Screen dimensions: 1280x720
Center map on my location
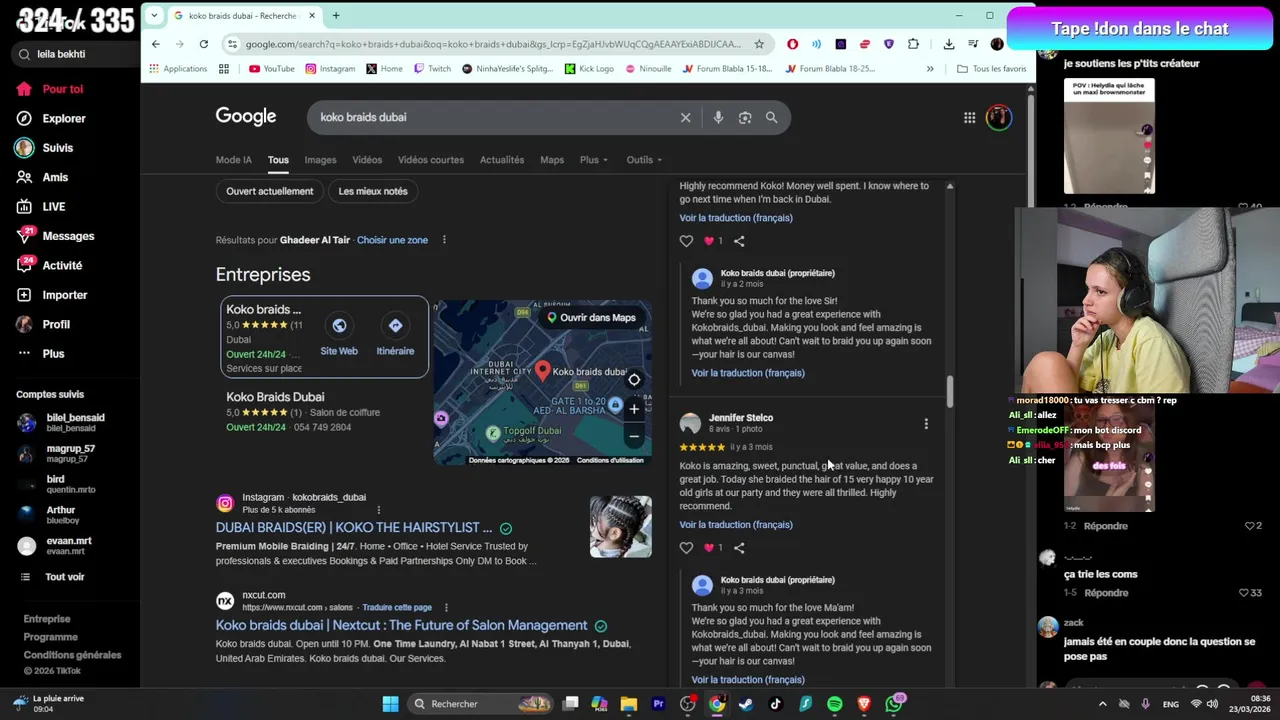pos(634,380)
